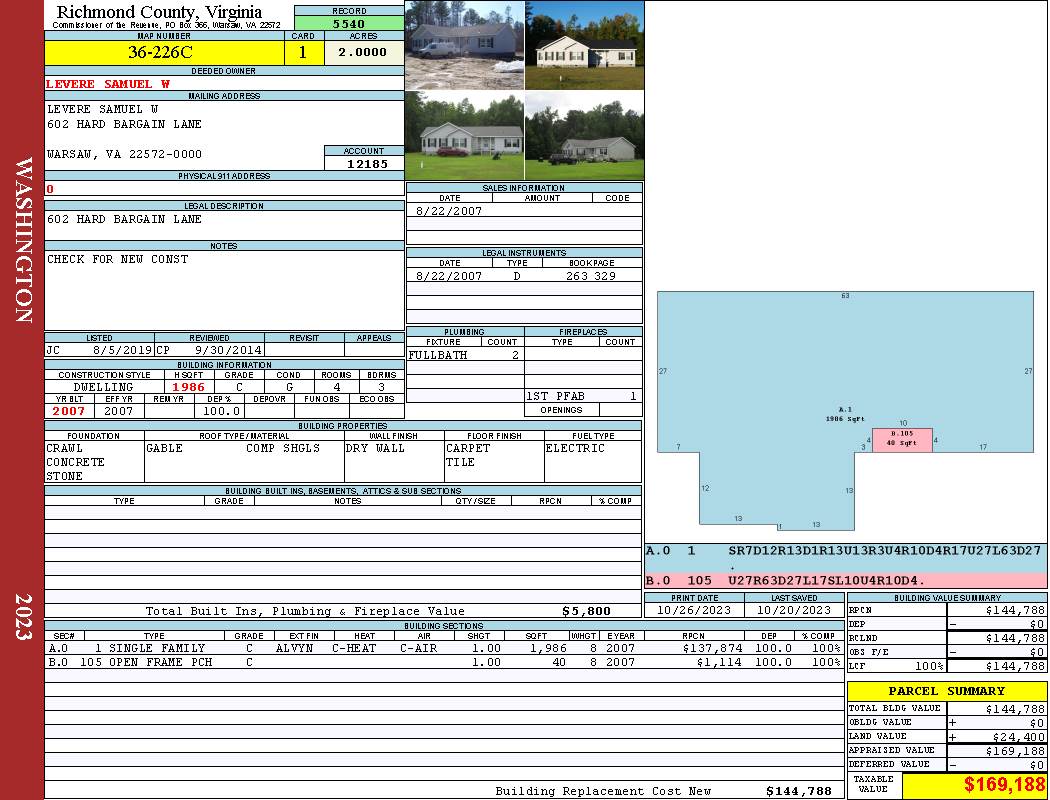View the house photo with parked truck

point(584,136)
